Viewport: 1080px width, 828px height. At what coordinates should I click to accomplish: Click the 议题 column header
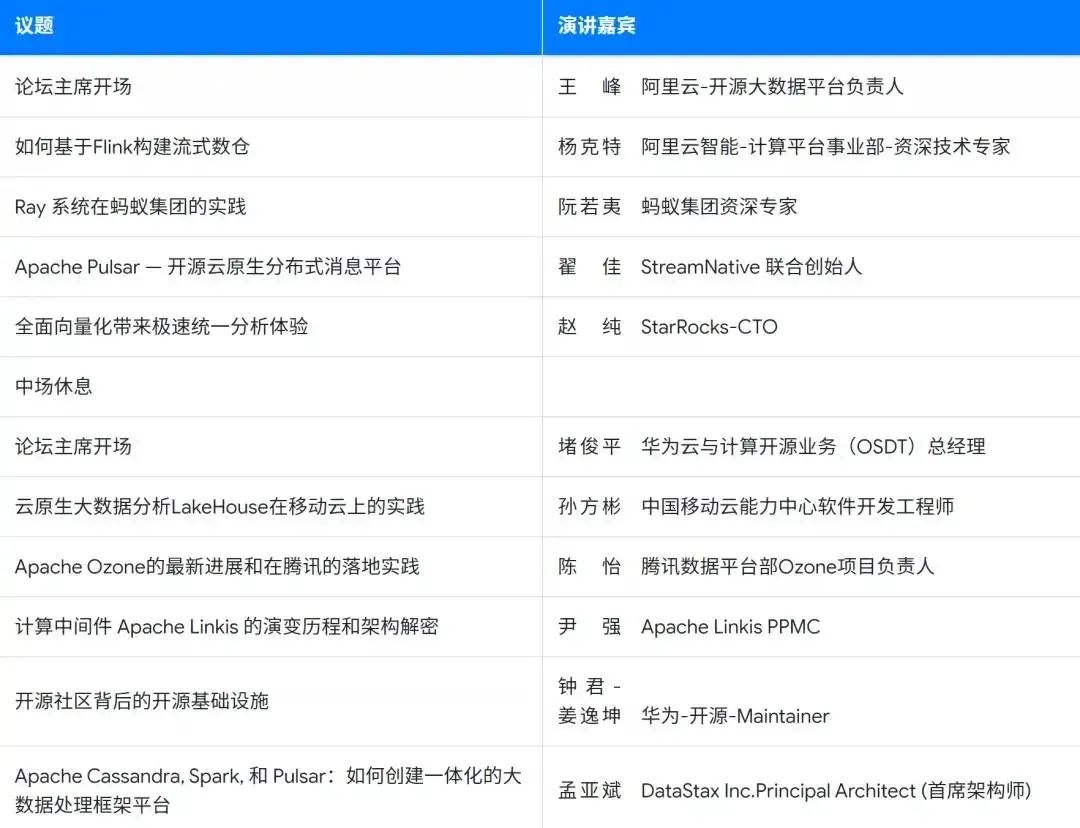click(x=34, y=25)
